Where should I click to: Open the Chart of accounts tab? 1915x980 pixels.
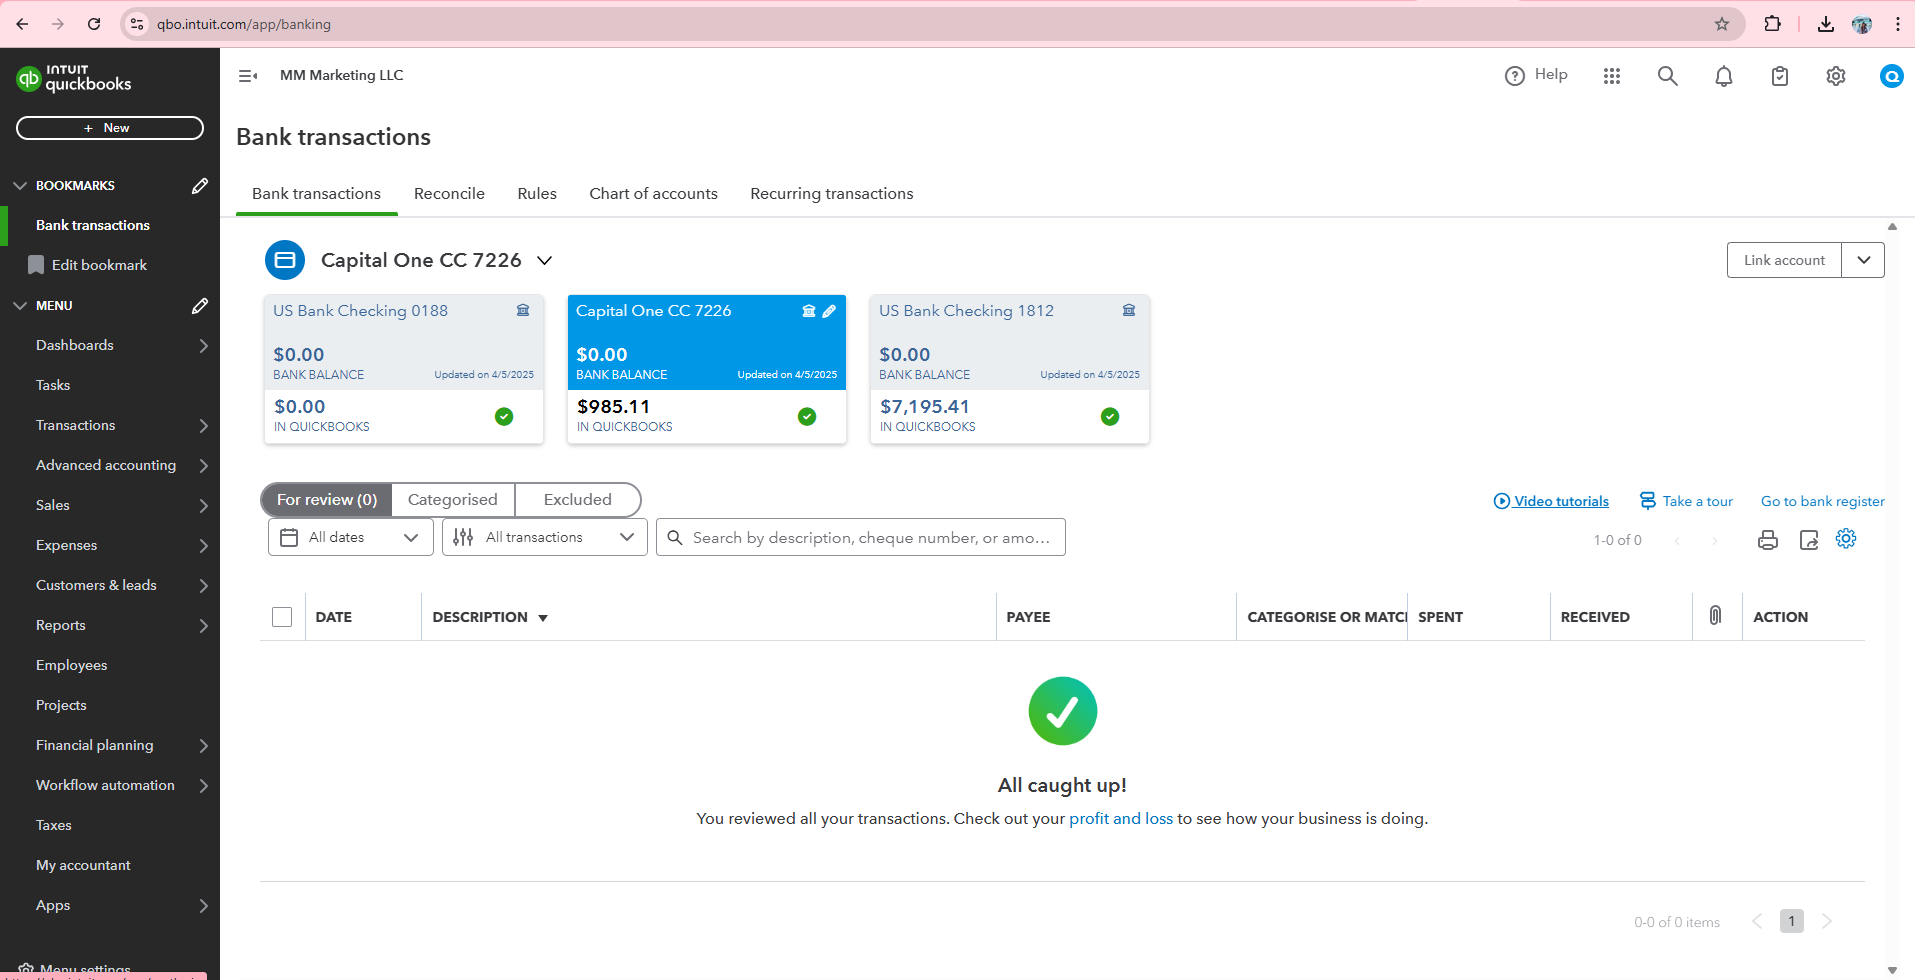pos(653,194)
